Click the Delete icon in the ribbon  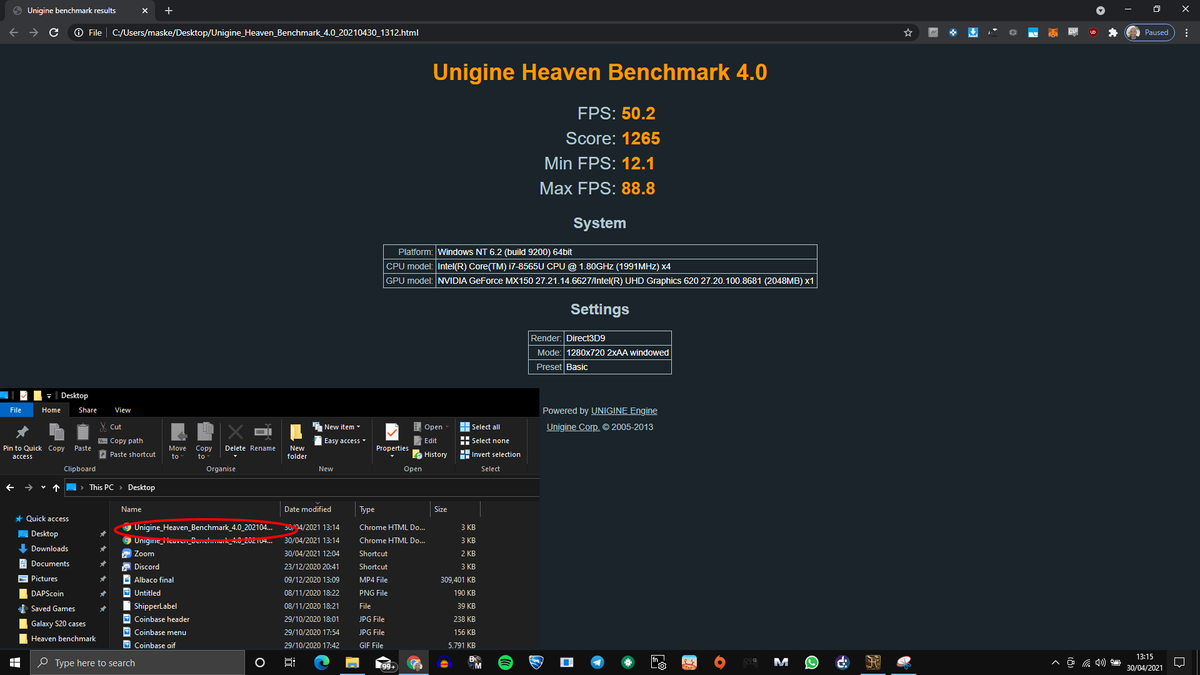(234, 435)
